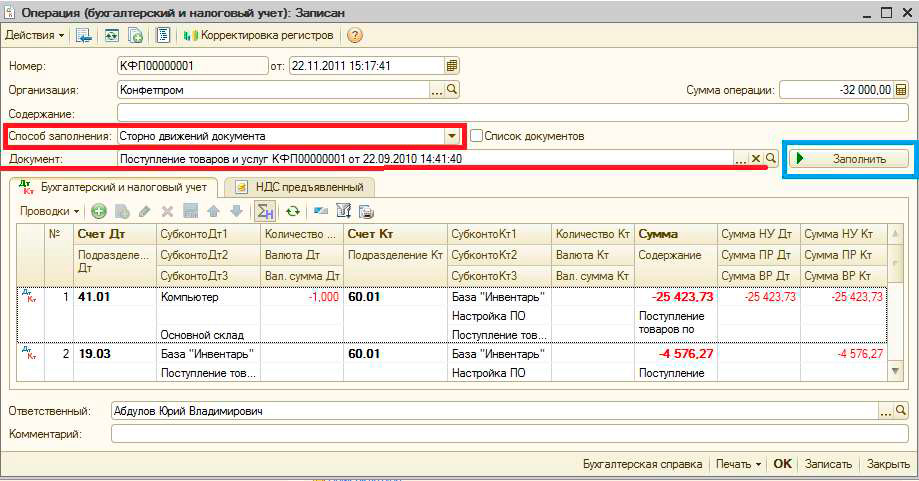
Task: Open the Ответственный magnifier icon
Action: click(901, 411)
